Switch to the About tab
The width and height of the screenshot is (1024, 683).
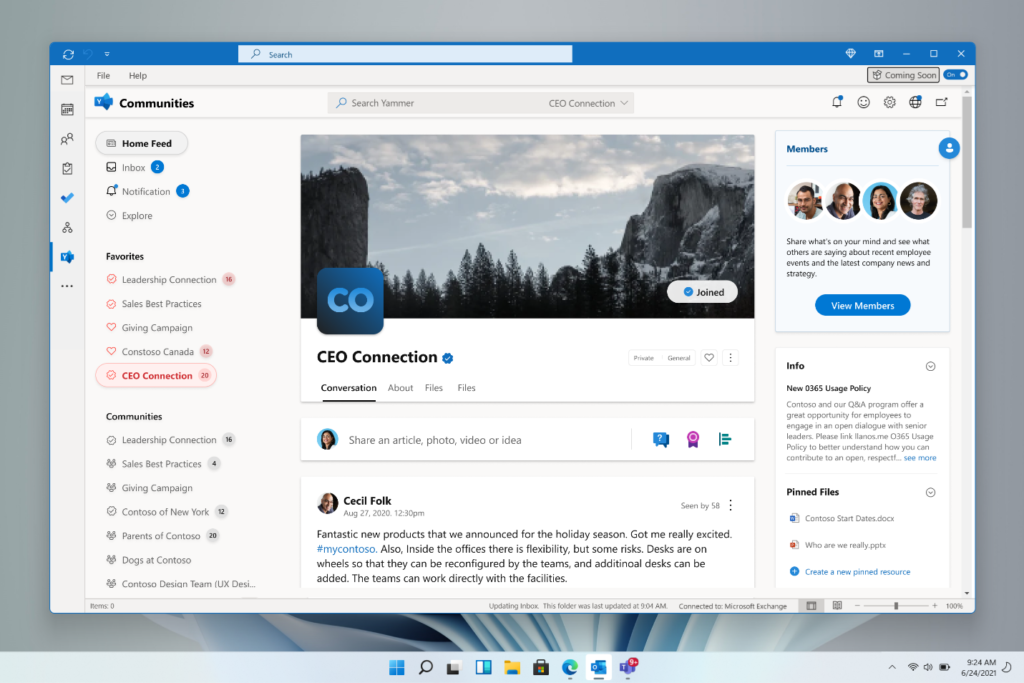pyautogui.click(x=400, y=388)
